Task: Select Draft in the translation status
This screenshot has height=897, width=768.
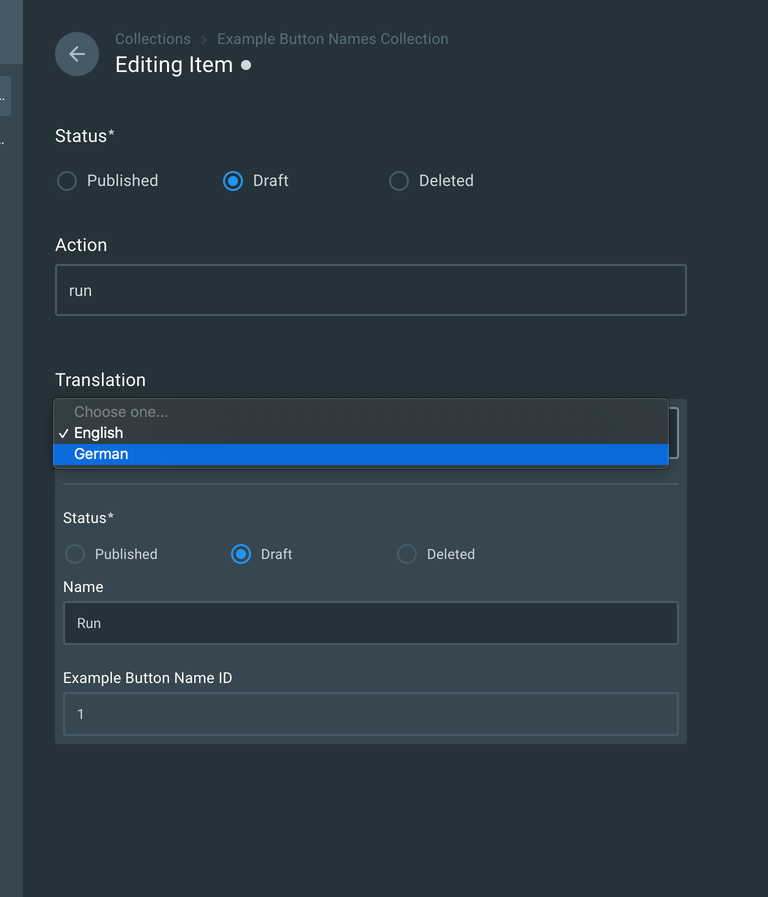Action: [241, 554]
